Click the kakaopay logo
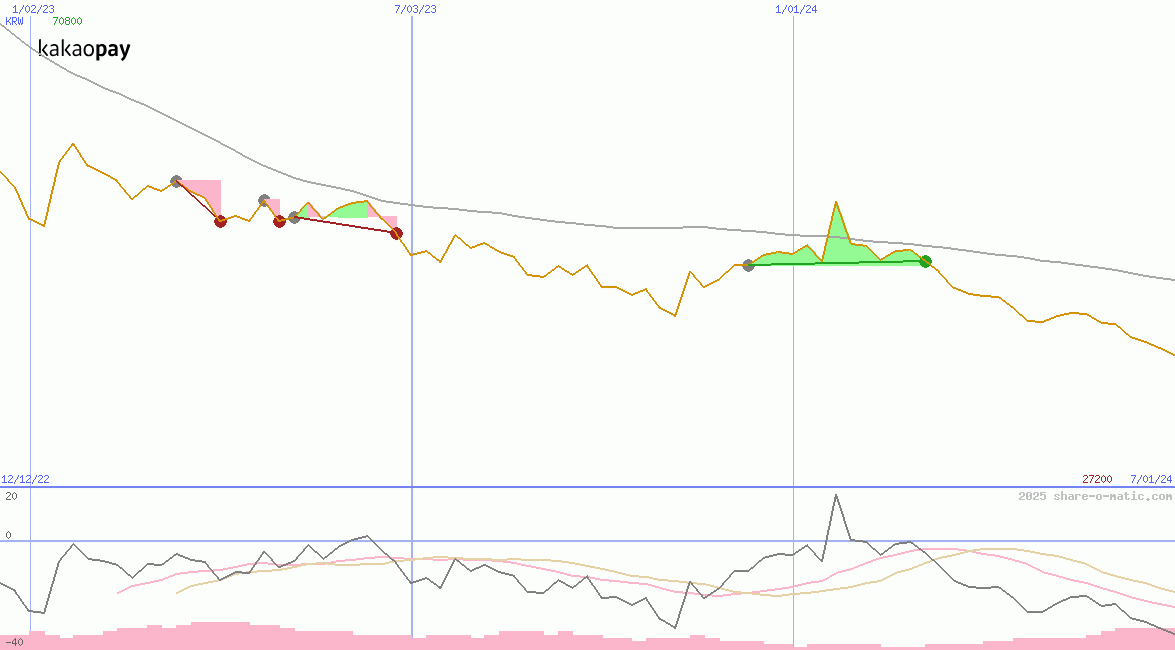This screenshot has height=650, width=1175. click(x=84, y=49)
